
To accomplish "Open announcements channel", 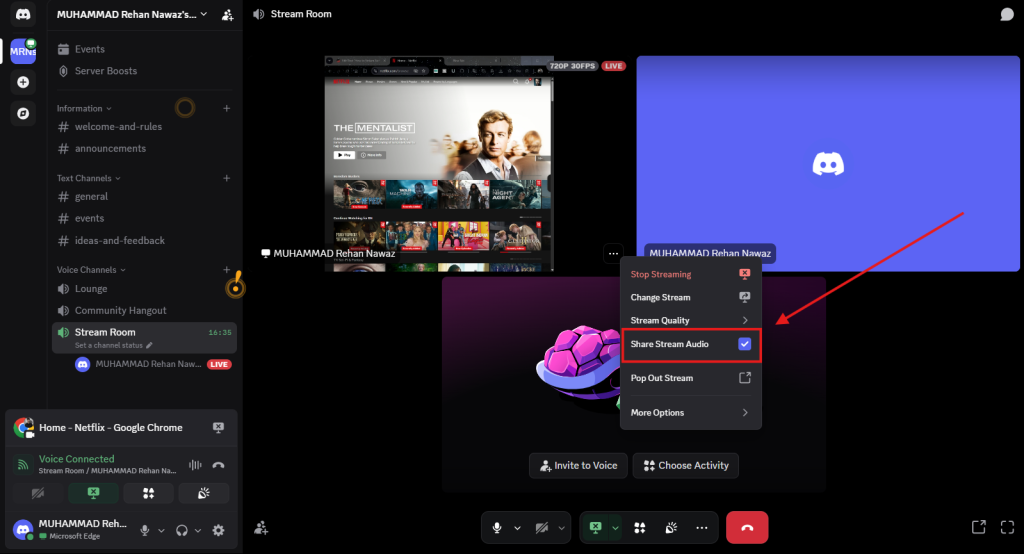I will point(144,148).
